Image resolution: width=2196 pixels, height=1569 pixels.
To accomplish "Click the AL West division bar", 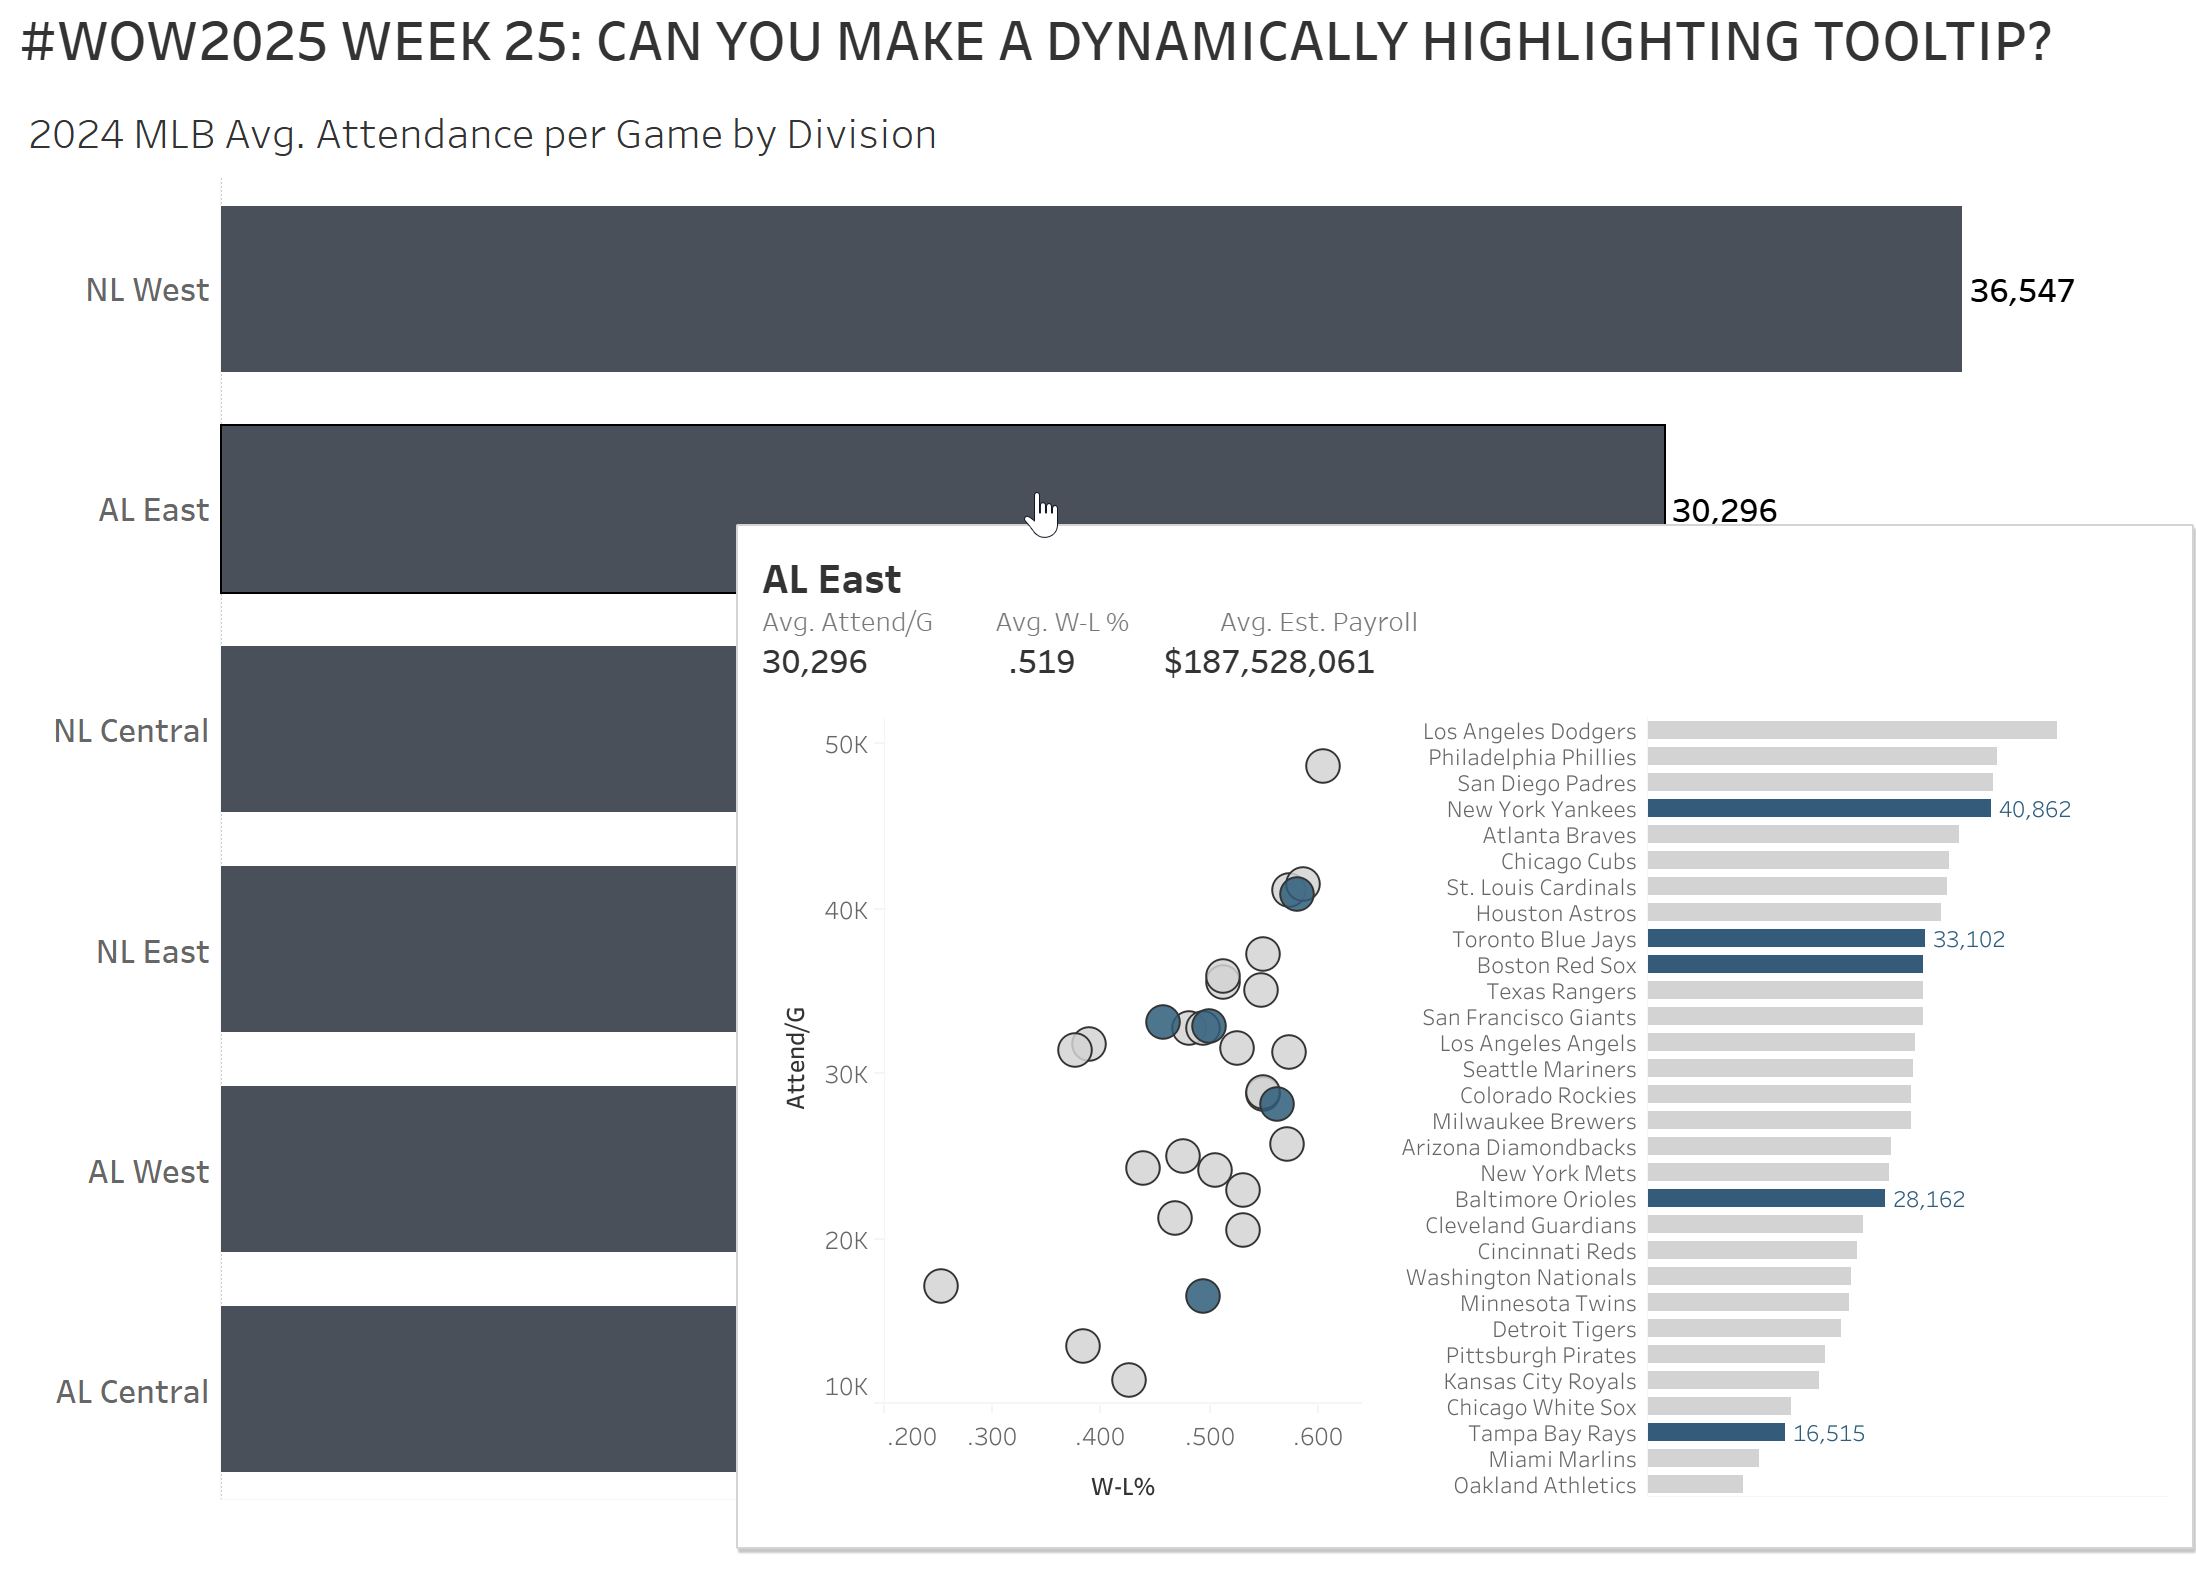I will click(478, 1169).
